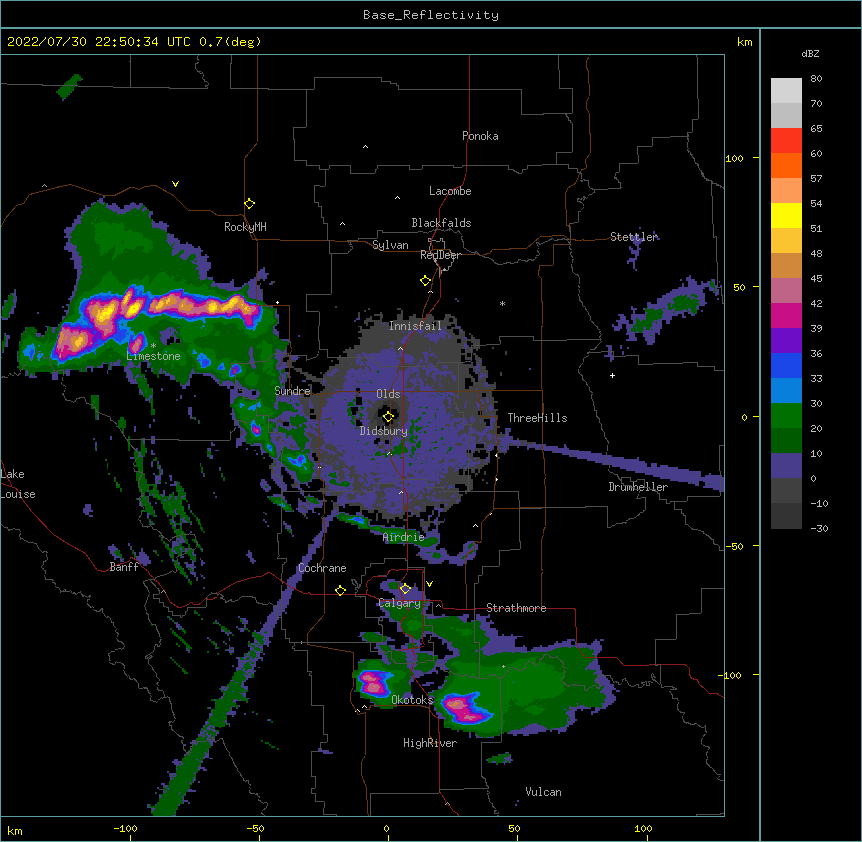The image size is (862, 842).
Task: Click the Airdrie label
Action: [x=404, y=536]
